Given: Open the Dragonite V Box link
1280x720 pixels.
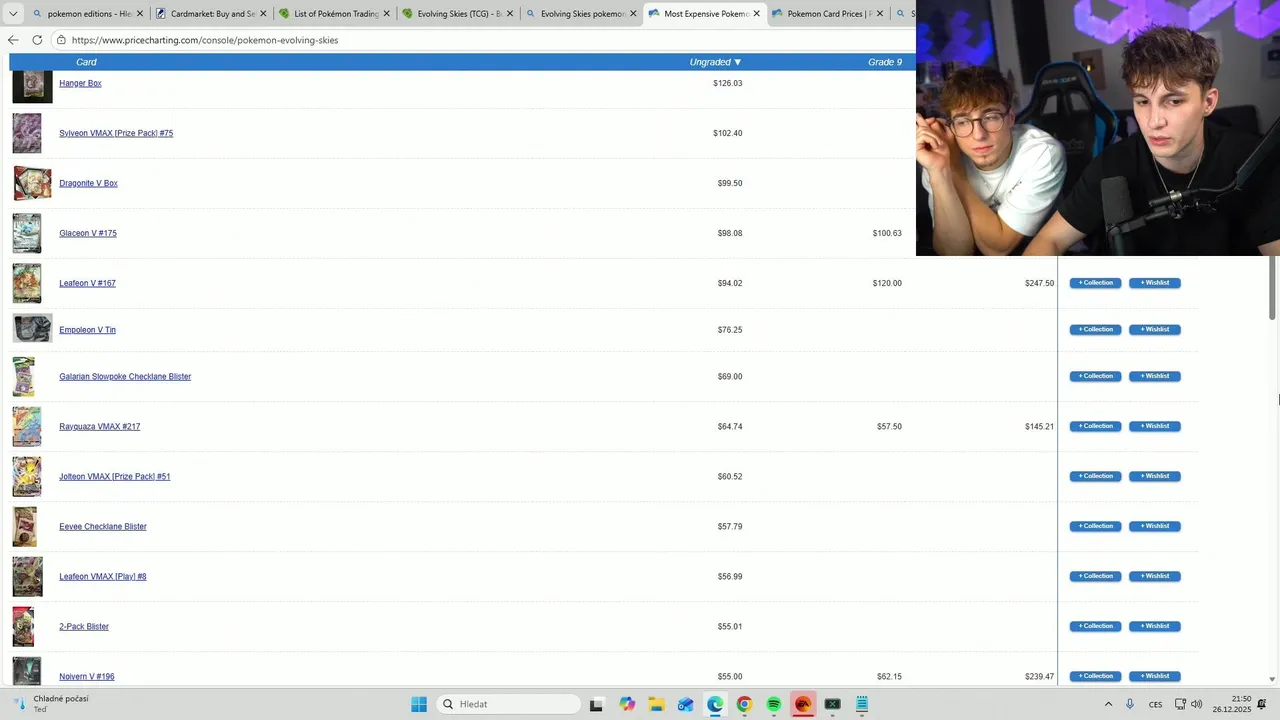Looking at the screenshot, I should pyautogui.click(x=88, y=183).
